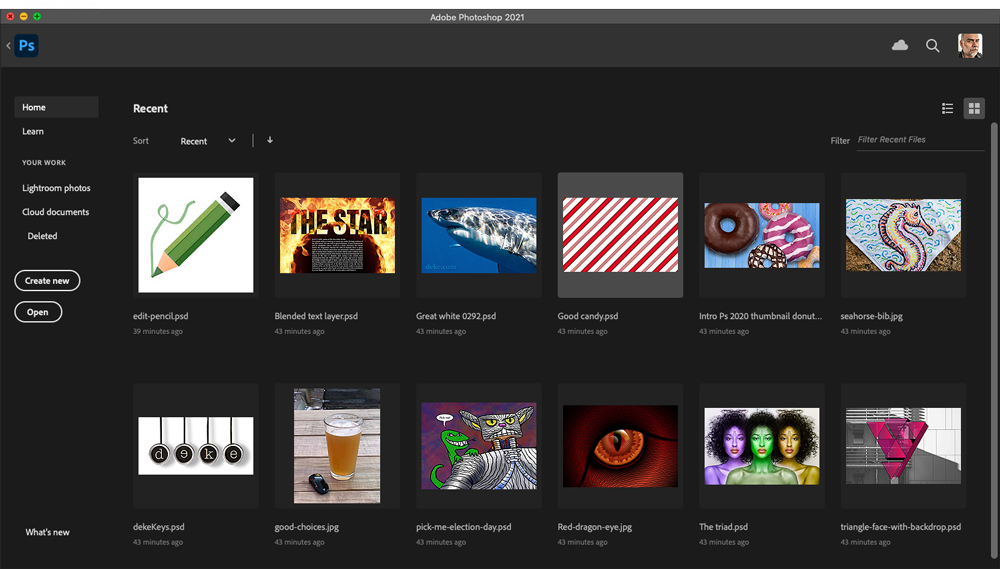Open the cloud sync status icon
The width and height of the screenshot is (1000, 569).
[x=900, y=45]
